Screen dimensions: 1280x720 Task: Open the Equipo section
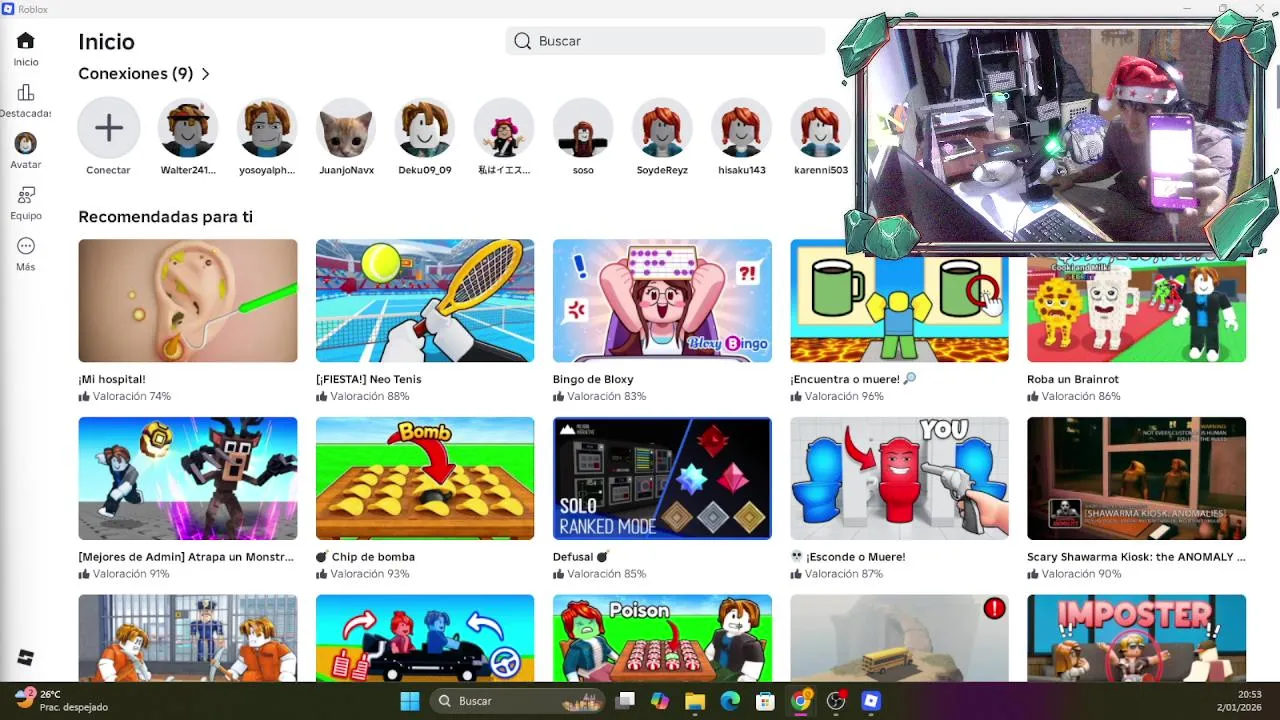(x=26, y=203)
